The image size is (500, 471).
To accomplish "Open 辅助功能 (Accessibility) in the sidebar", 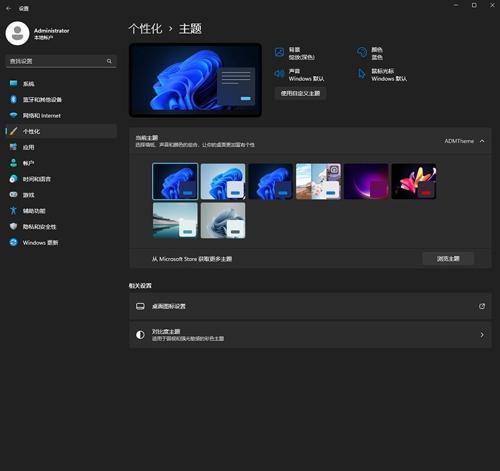I will point(61,211).
